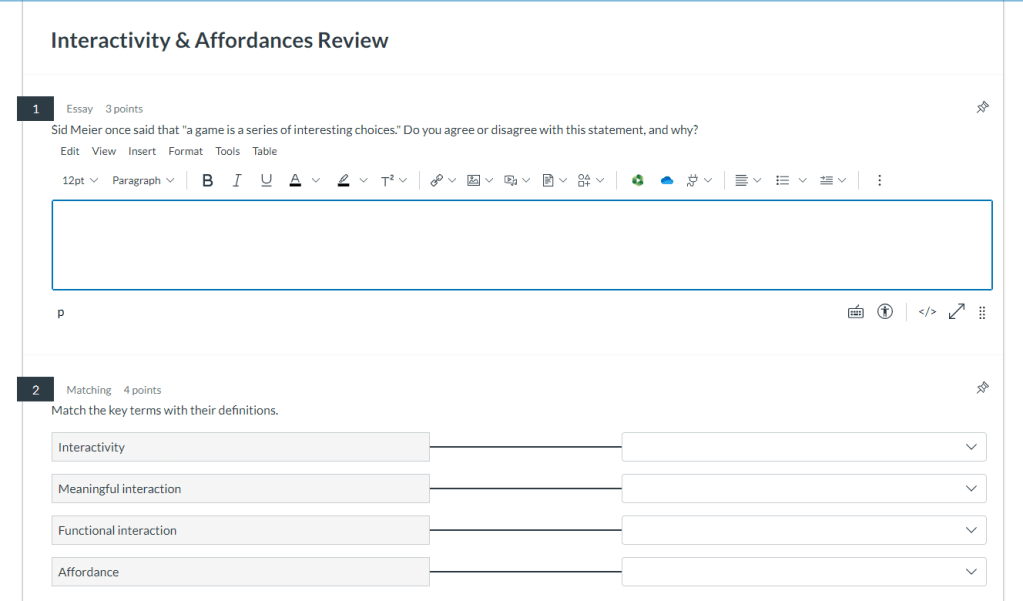
Task: Pin question 1 with the pushpin
Action: click(982, 108)
